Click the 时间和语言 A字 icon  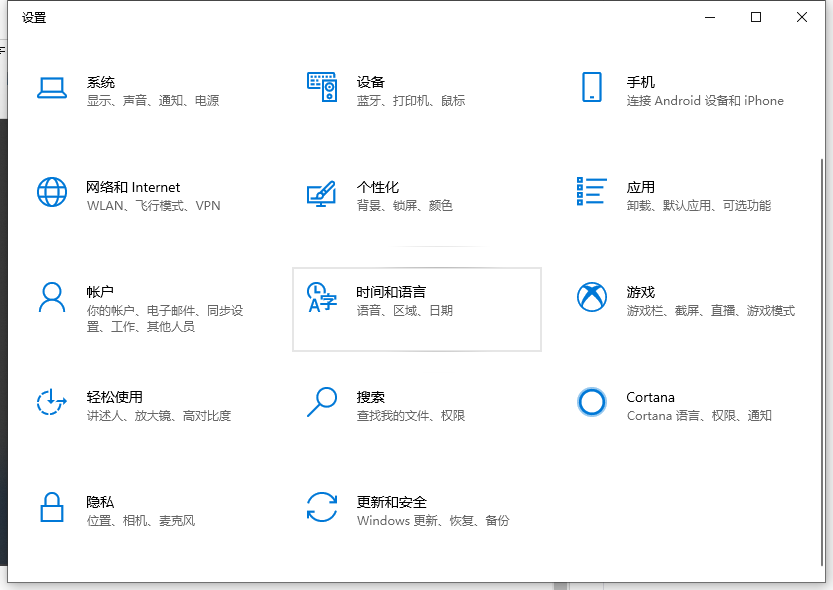coord(322,298)
